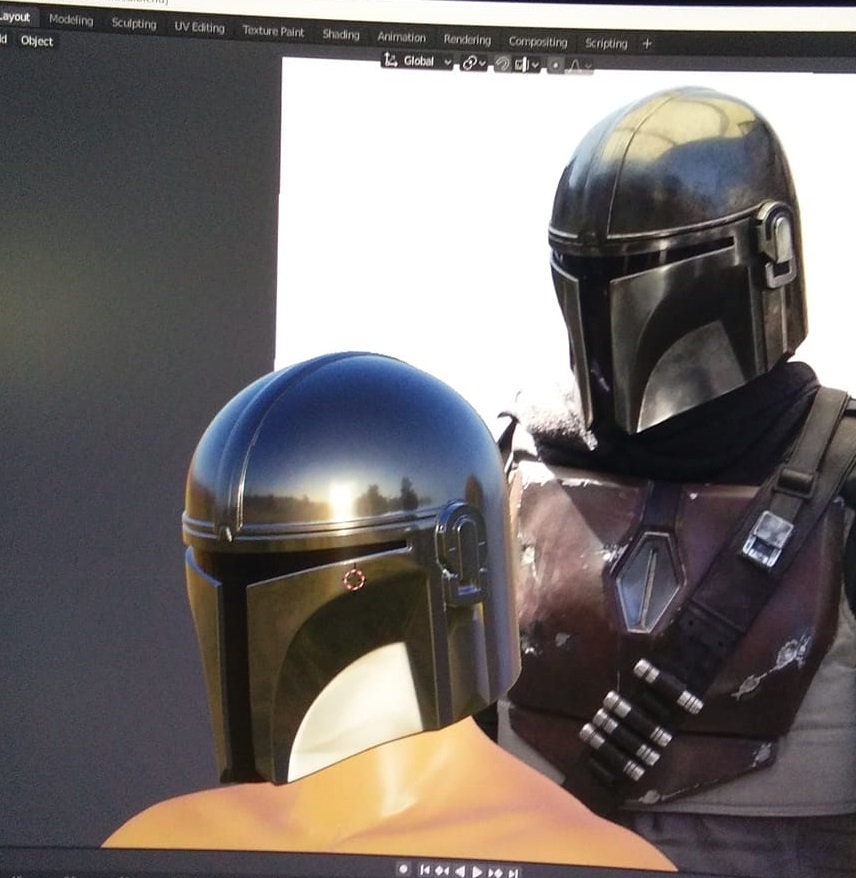Add a new workspace with the + button
Viewport: 856px width, 878px height.
pyautogui.click(x=645, y=43)
